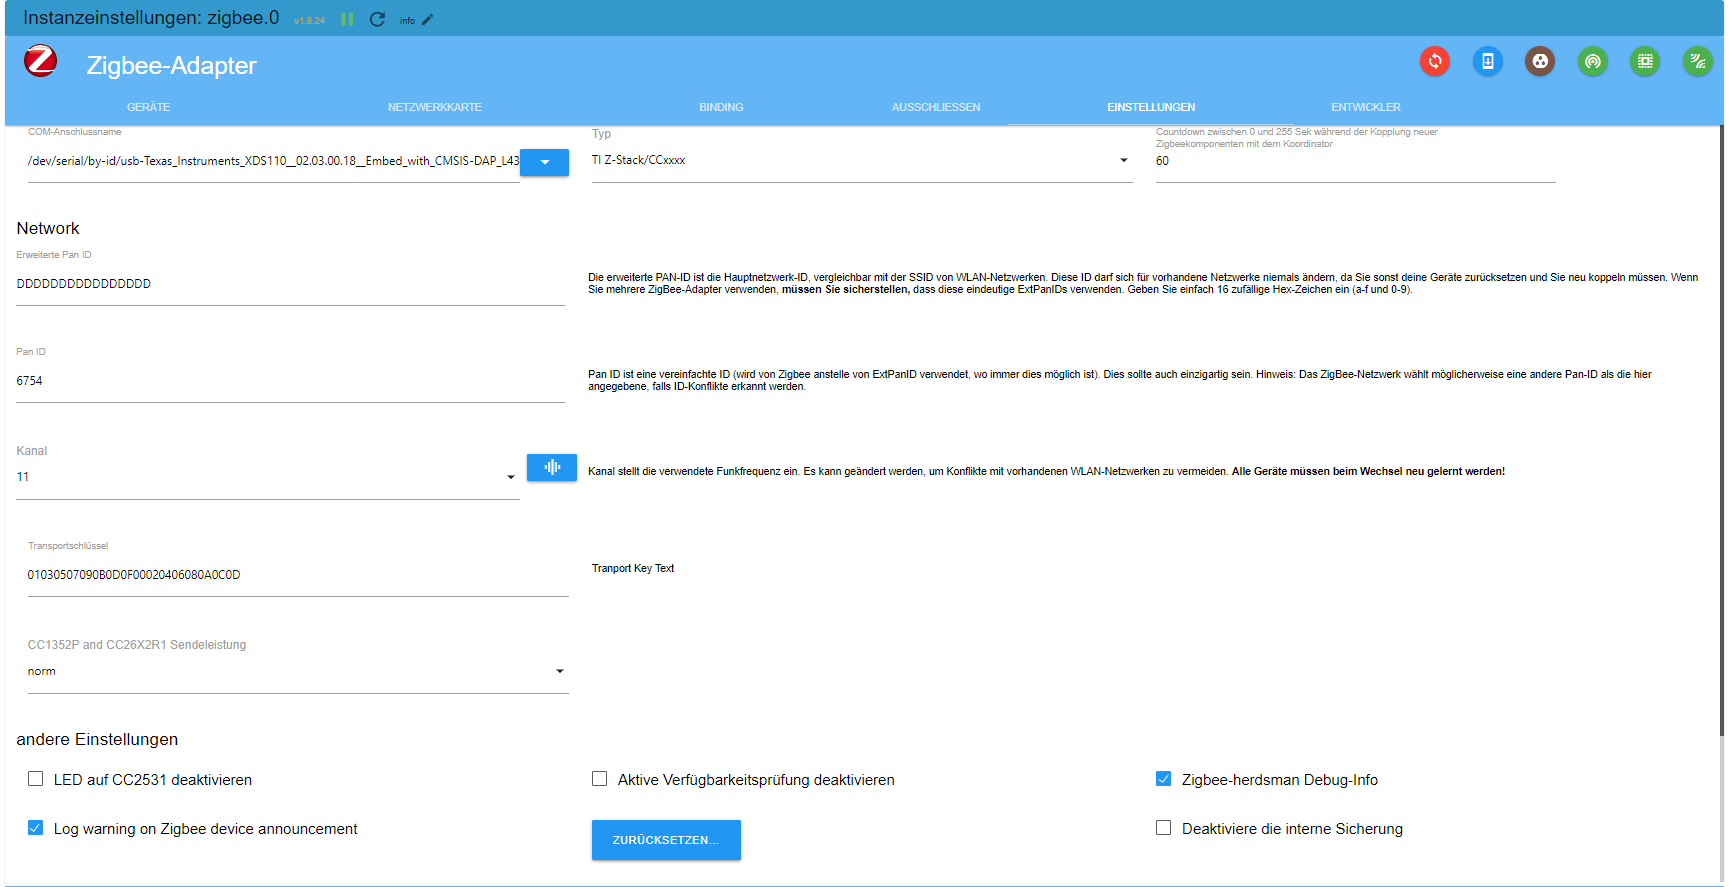Click the Zigbee-Adapter title text

(172, 66)
